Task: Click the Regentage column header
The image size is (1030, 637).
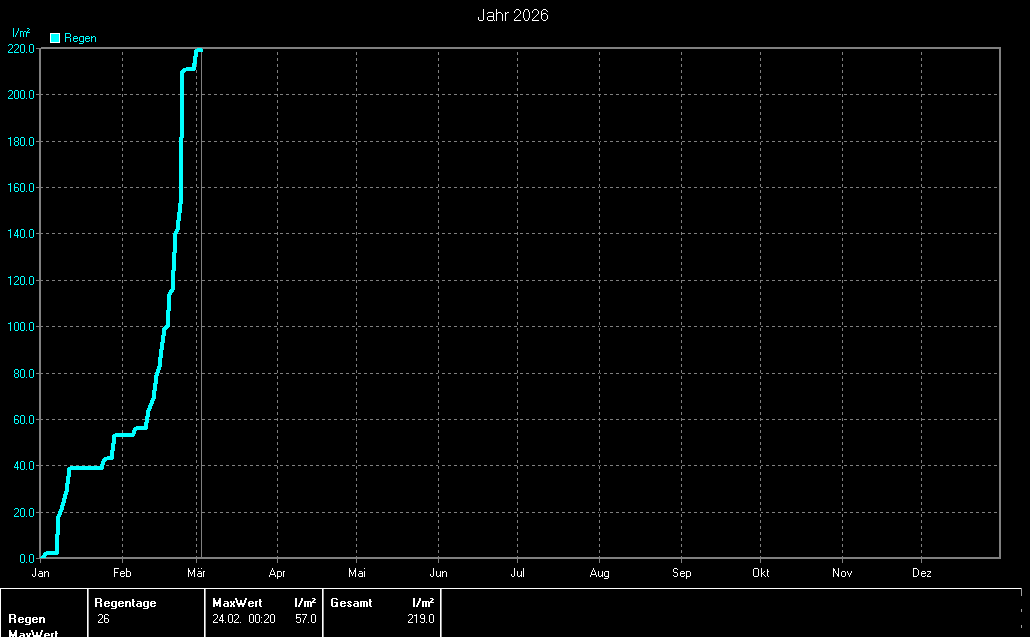Action: (x=125, y=603)
